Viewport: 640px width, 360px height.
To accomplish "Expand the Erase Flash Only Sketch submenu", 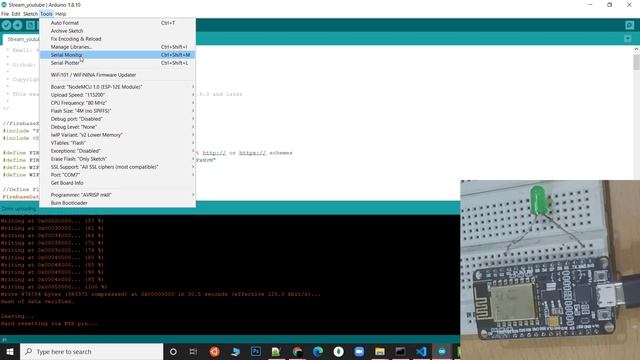I will 118,159.
